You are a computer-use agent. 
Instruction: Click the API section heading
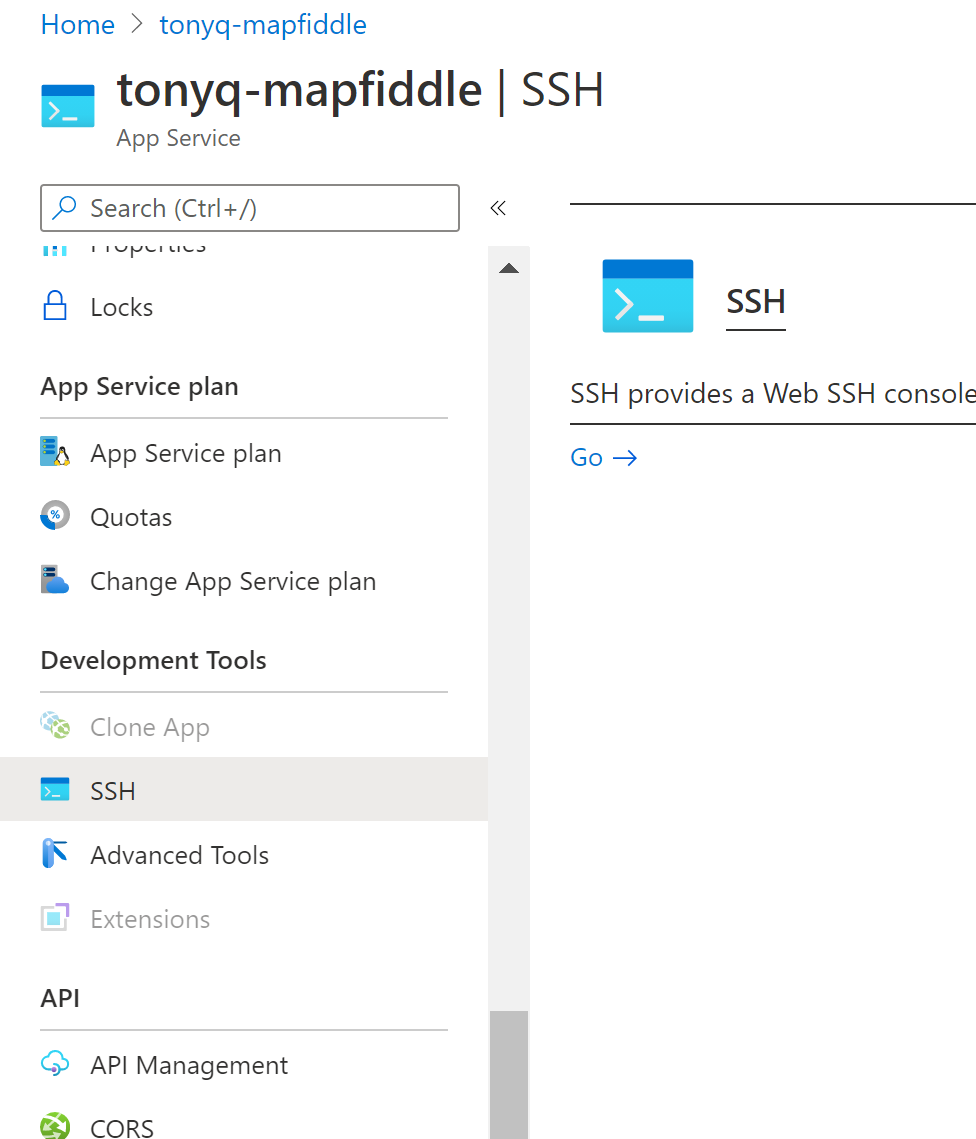pyautogui.click(x=60, y=997)
